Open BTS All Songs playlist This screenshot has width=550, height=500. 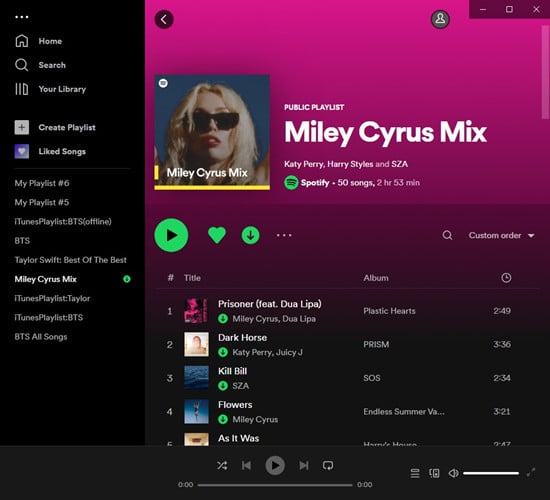coord(41,337)
